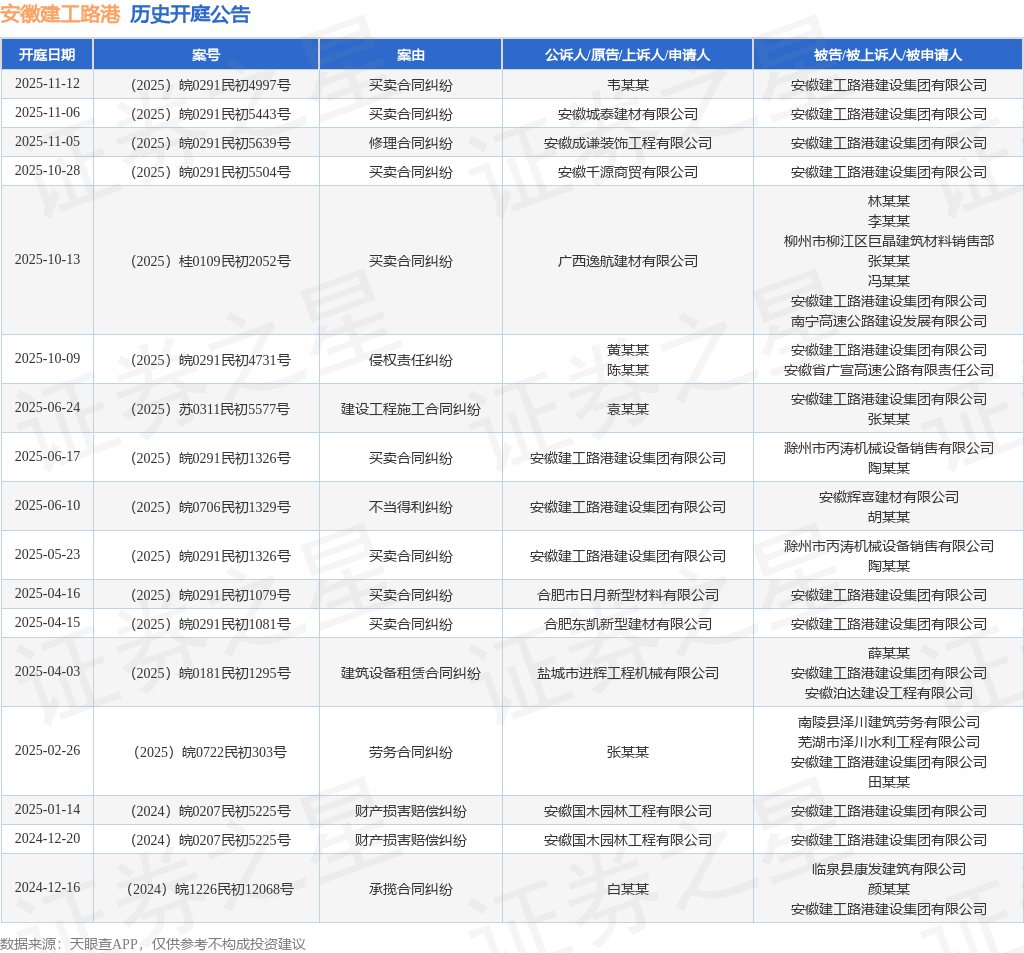Viewport: 1024px width, 953px height.
Task: Click defendant 柳州市柳江区巨晶建筑材料销售部
Action: pos(888,241)
